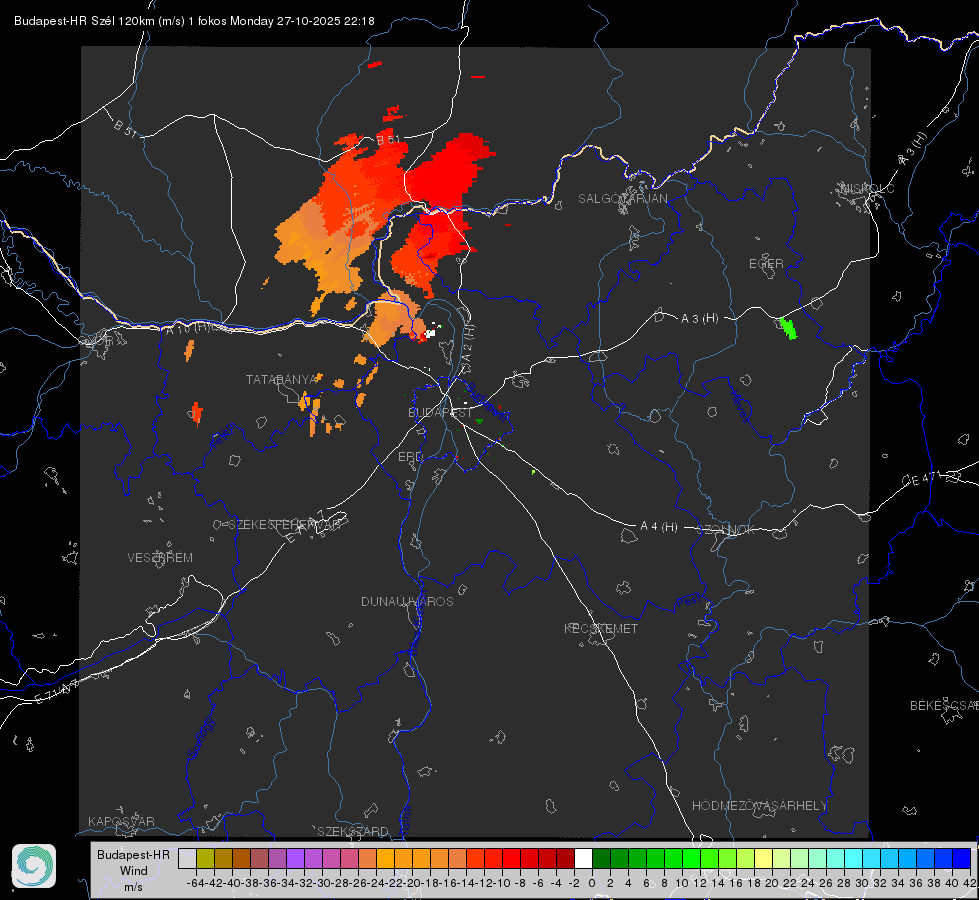Click the SZOLNOK city label

726,529
